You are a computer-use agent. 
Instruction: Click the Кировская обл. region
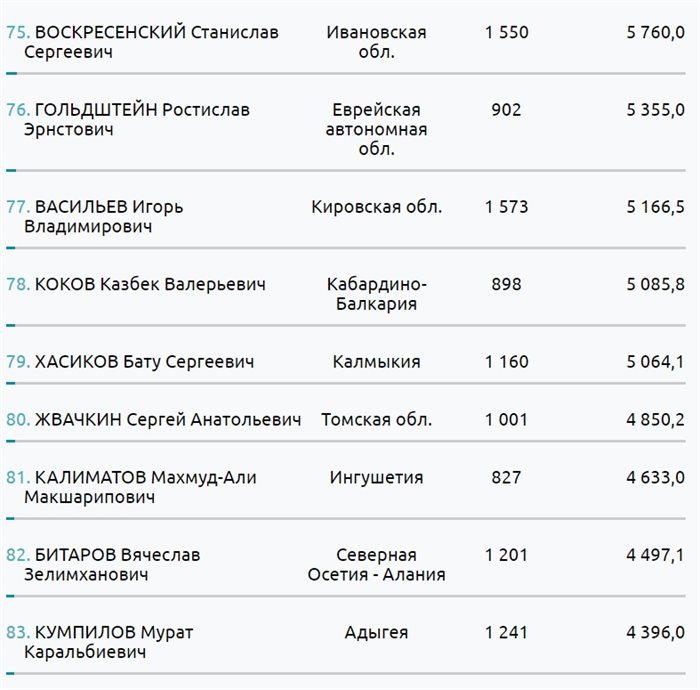pyautogui.click(x=376, y=207)
